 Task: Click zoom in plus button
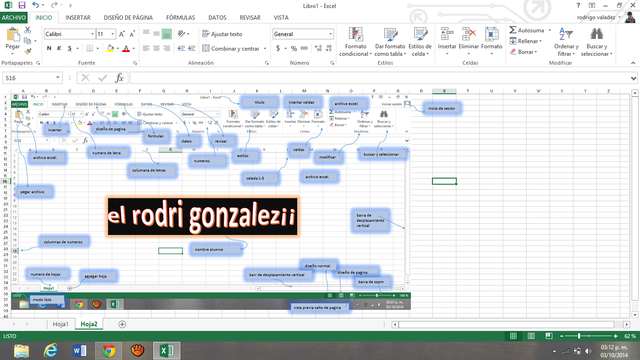click(x=616, y=336)
